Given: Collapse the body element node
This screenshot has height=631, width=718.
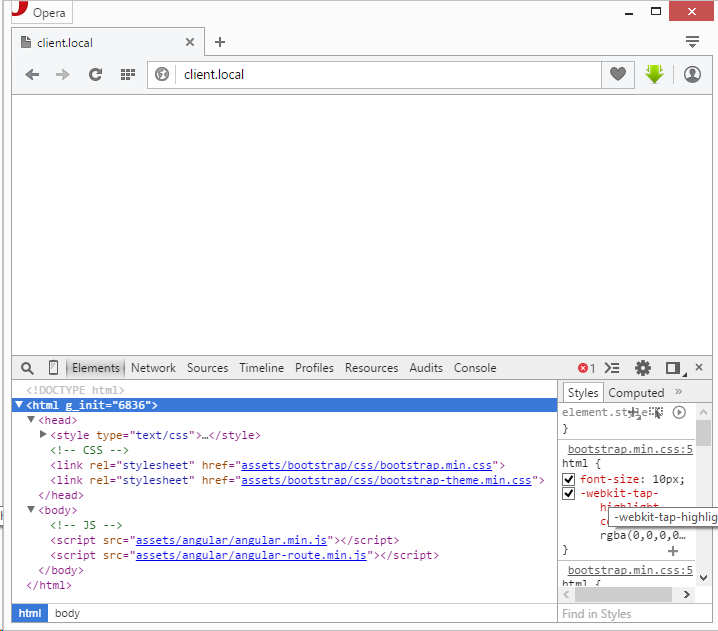Looking at the screenshot, I should click(31, 510).
